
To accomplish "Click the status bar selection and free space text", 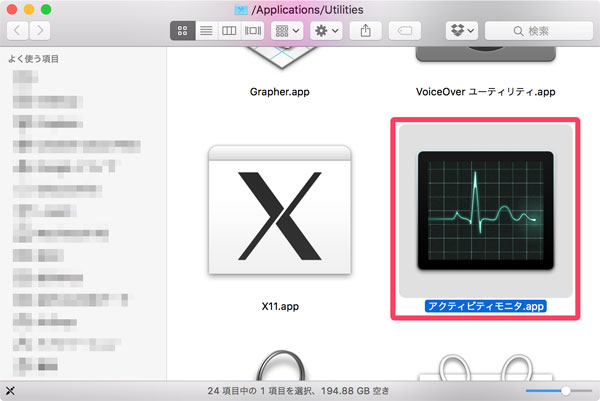I will (298, 391).
